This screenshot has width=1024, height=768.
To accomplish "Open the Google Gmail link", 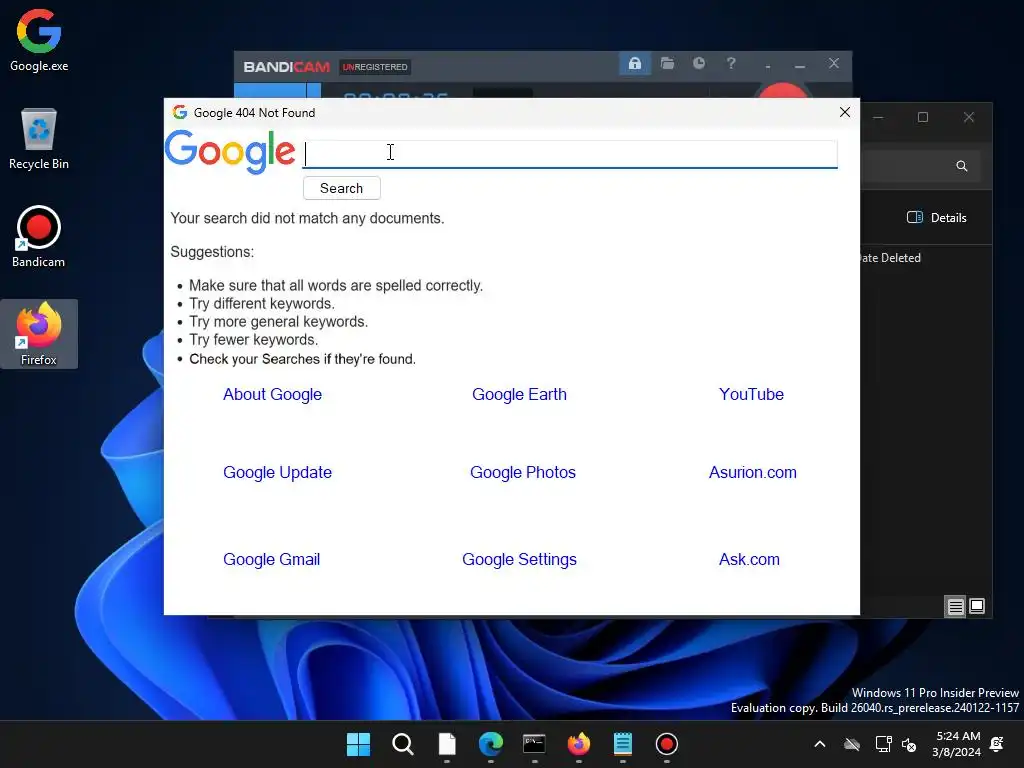I will pos(272,559).
